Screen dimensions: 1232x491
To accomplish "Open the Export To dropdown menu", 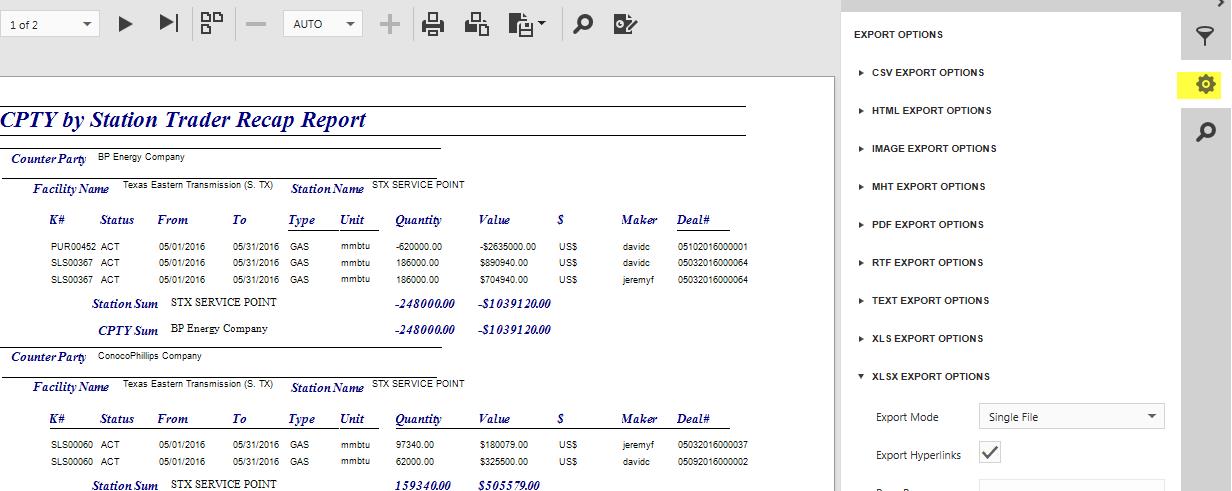I will tap(526, 24).
